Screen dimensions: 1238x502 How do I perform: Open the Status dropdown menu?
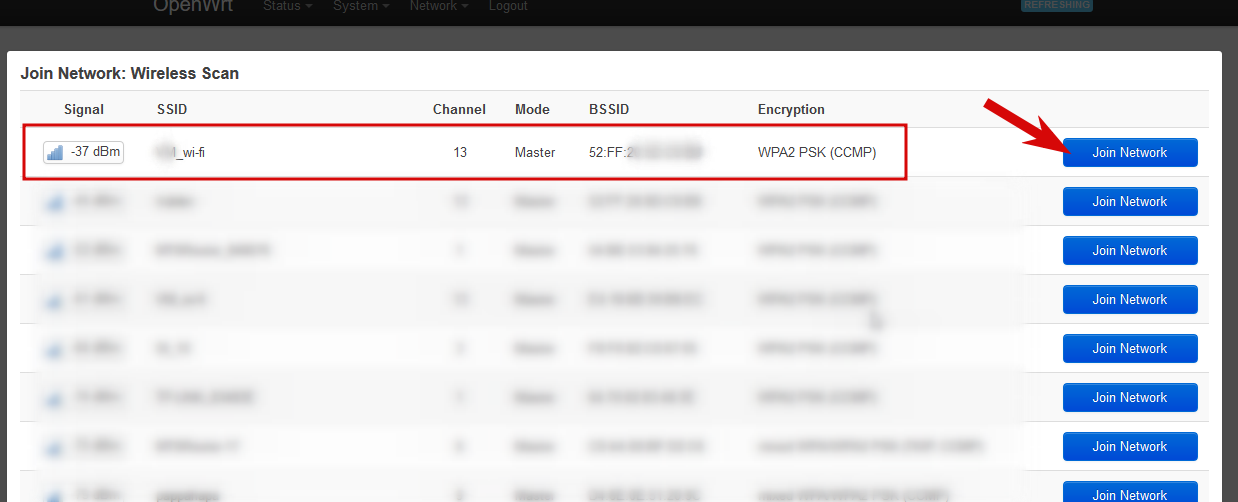[x=287, y=6]
